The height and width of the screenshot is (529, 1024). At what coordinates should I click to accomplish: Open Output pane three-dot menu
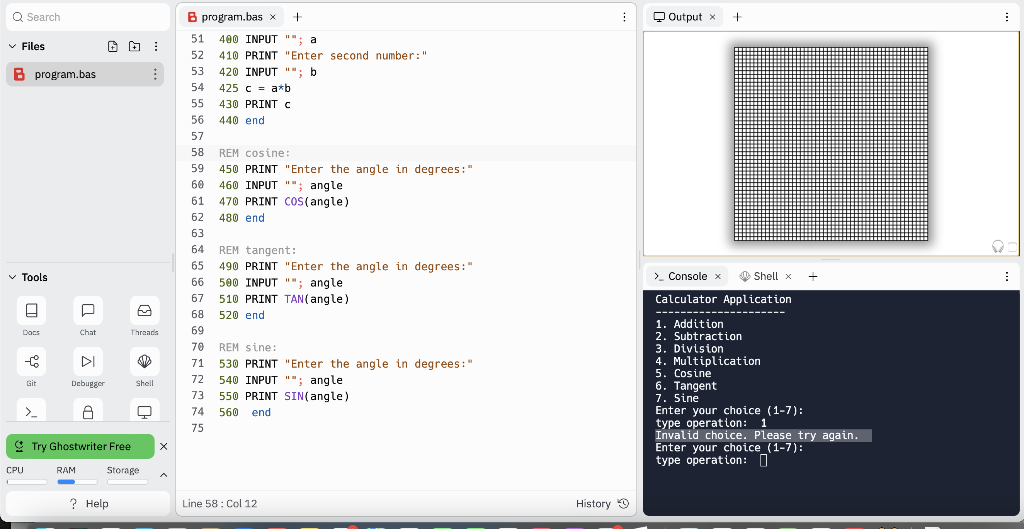(1006, 17)
